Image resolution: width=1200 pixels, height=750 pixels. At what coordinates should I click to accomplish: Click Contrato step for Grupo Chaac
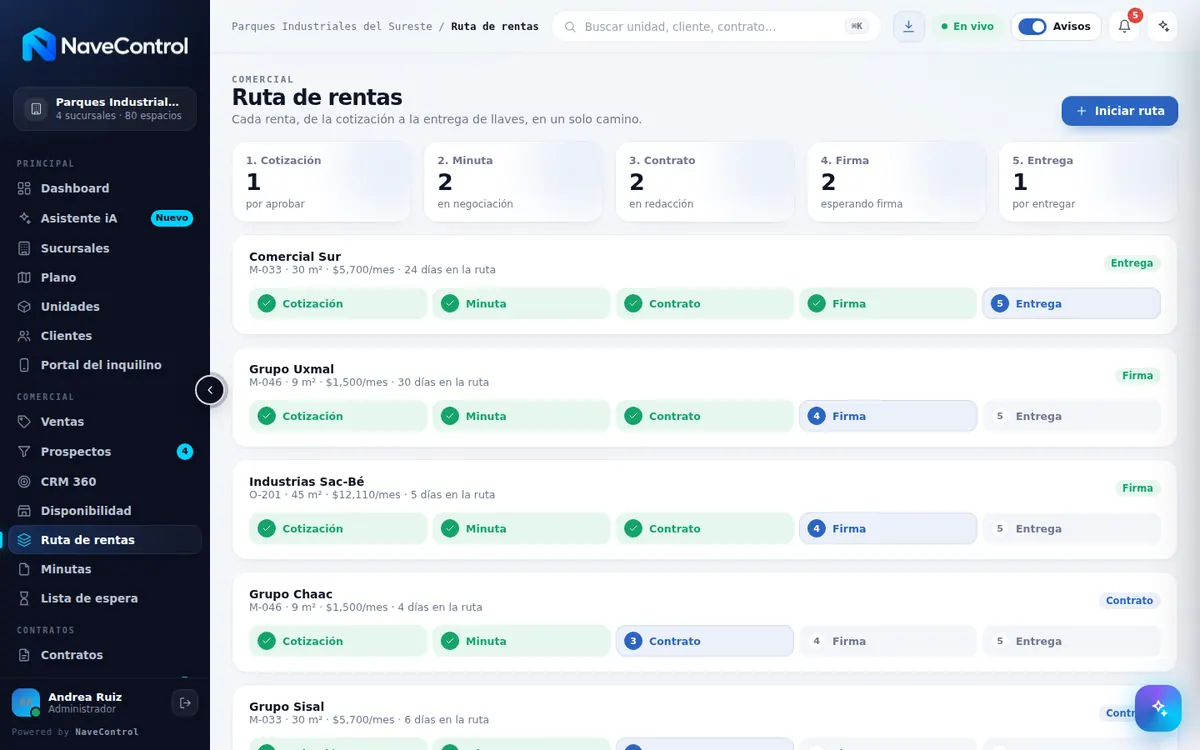click(x=705, y=641)
